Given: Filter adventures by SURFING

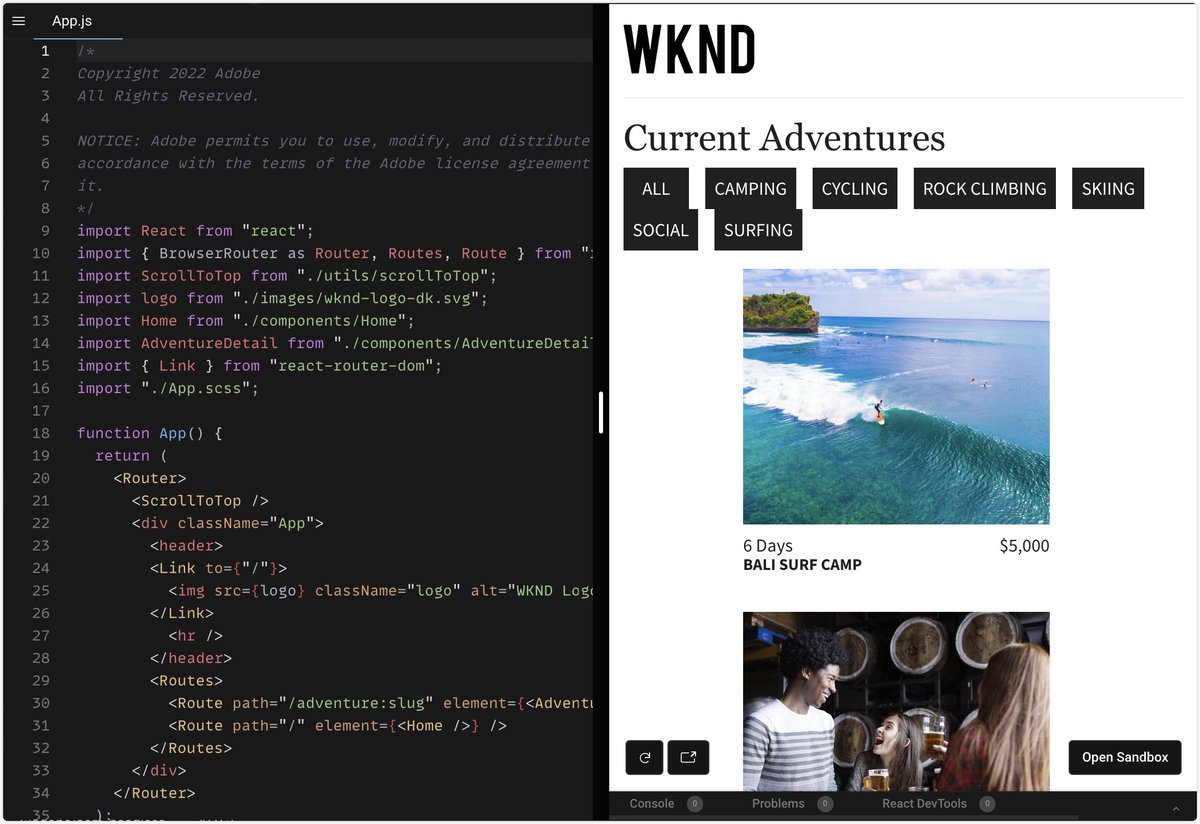Looking at the screenshot, I should (758, 230).
